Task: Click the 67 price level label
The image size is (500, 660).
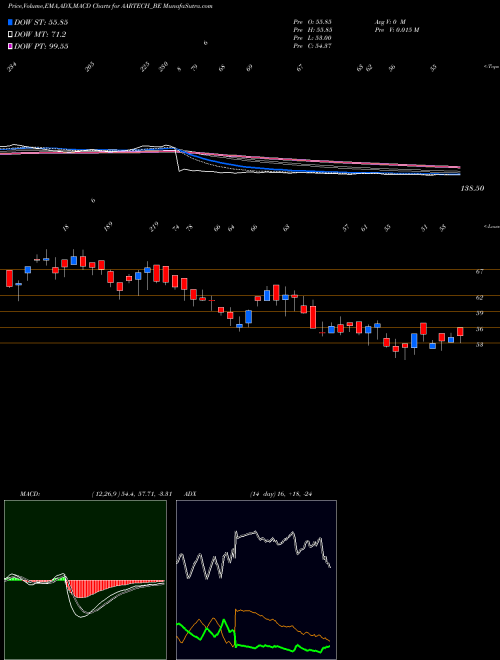Action: click(479, 272)
